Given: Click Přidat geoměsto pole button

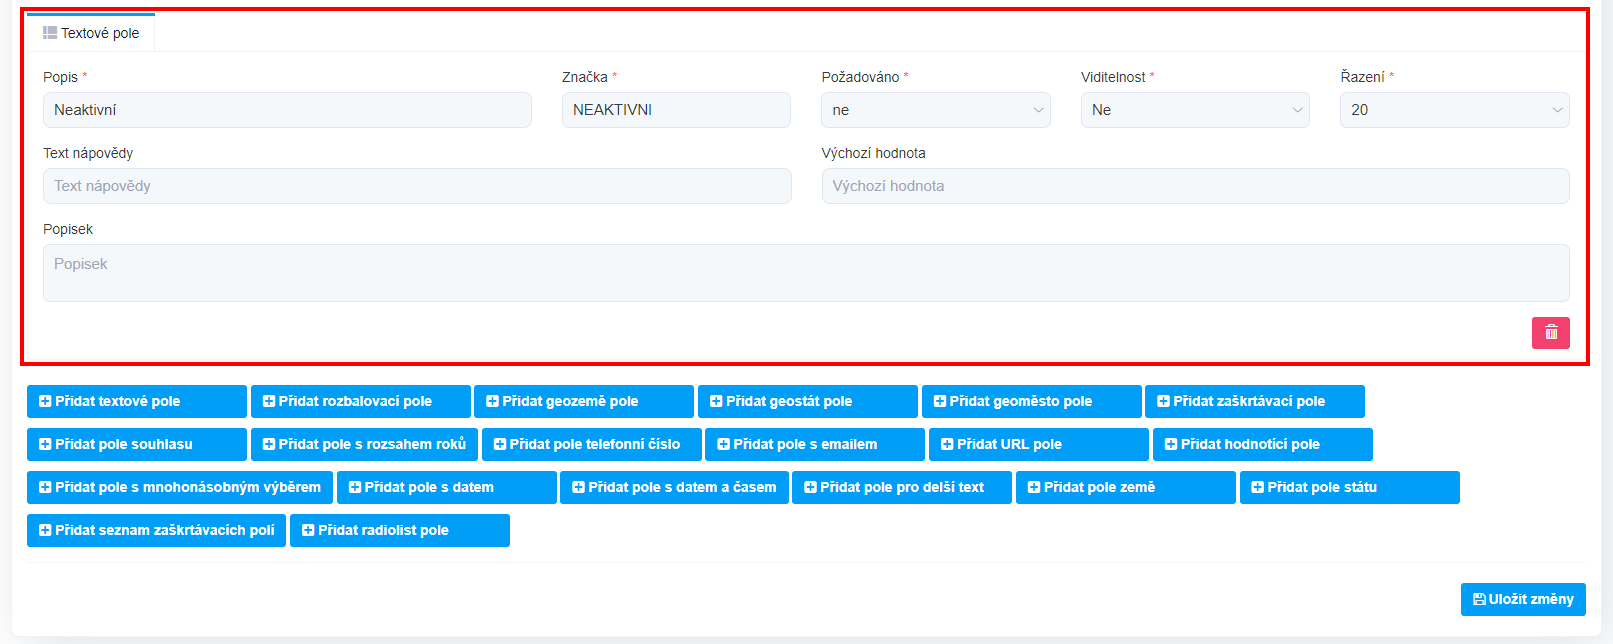Looking at the screenshot, I should point(1032,401).
